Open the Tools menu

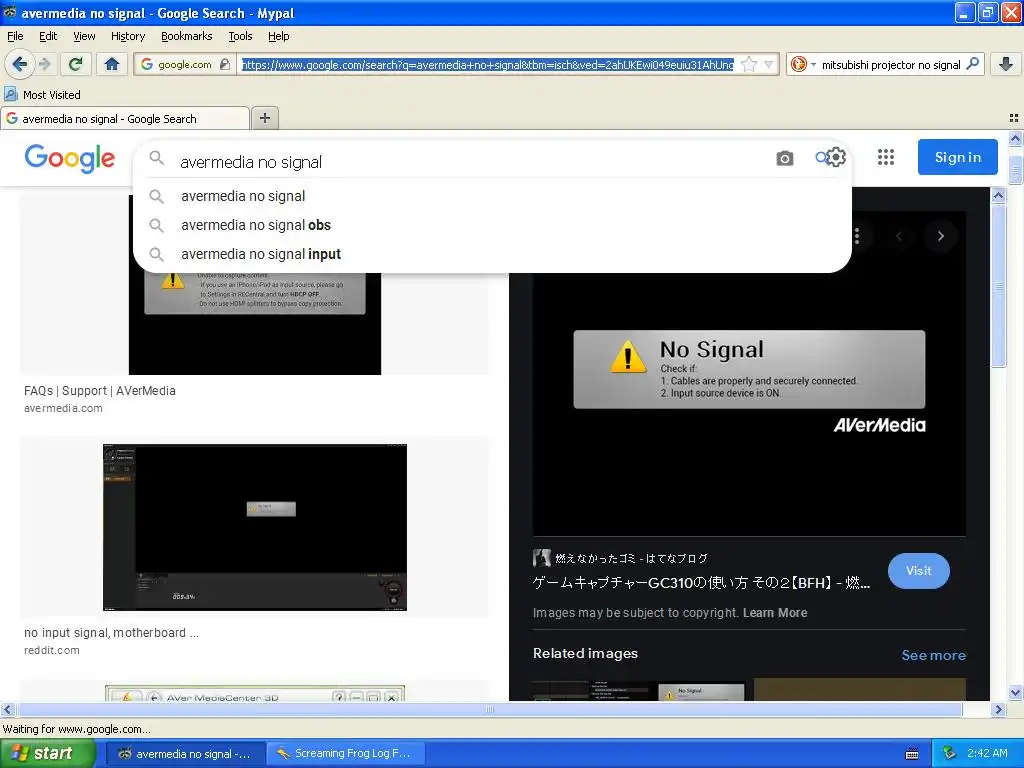pos(240,36)
